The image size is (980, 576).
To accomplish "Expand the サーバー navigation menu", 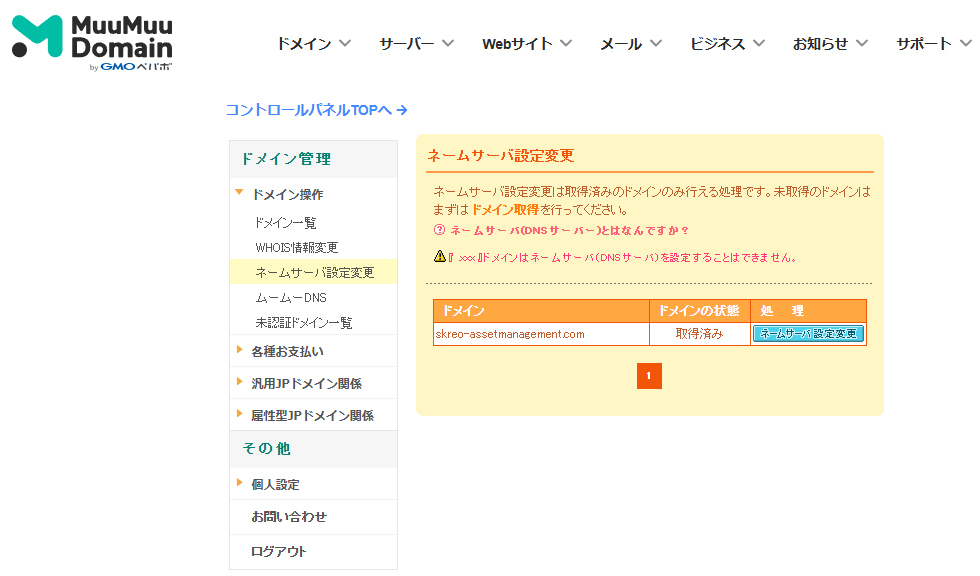I will click(416, 44).
